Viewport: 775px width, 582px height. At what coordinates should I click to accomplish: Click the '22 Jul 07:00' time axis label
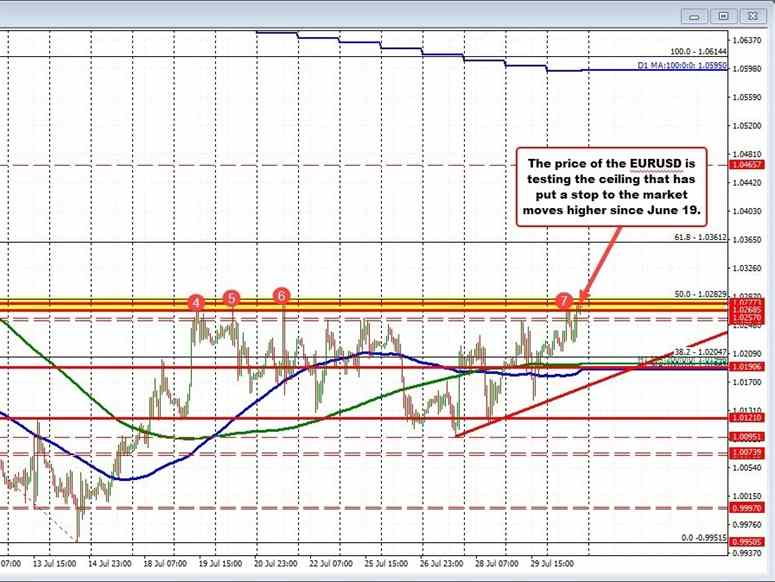tap(331, 564)
